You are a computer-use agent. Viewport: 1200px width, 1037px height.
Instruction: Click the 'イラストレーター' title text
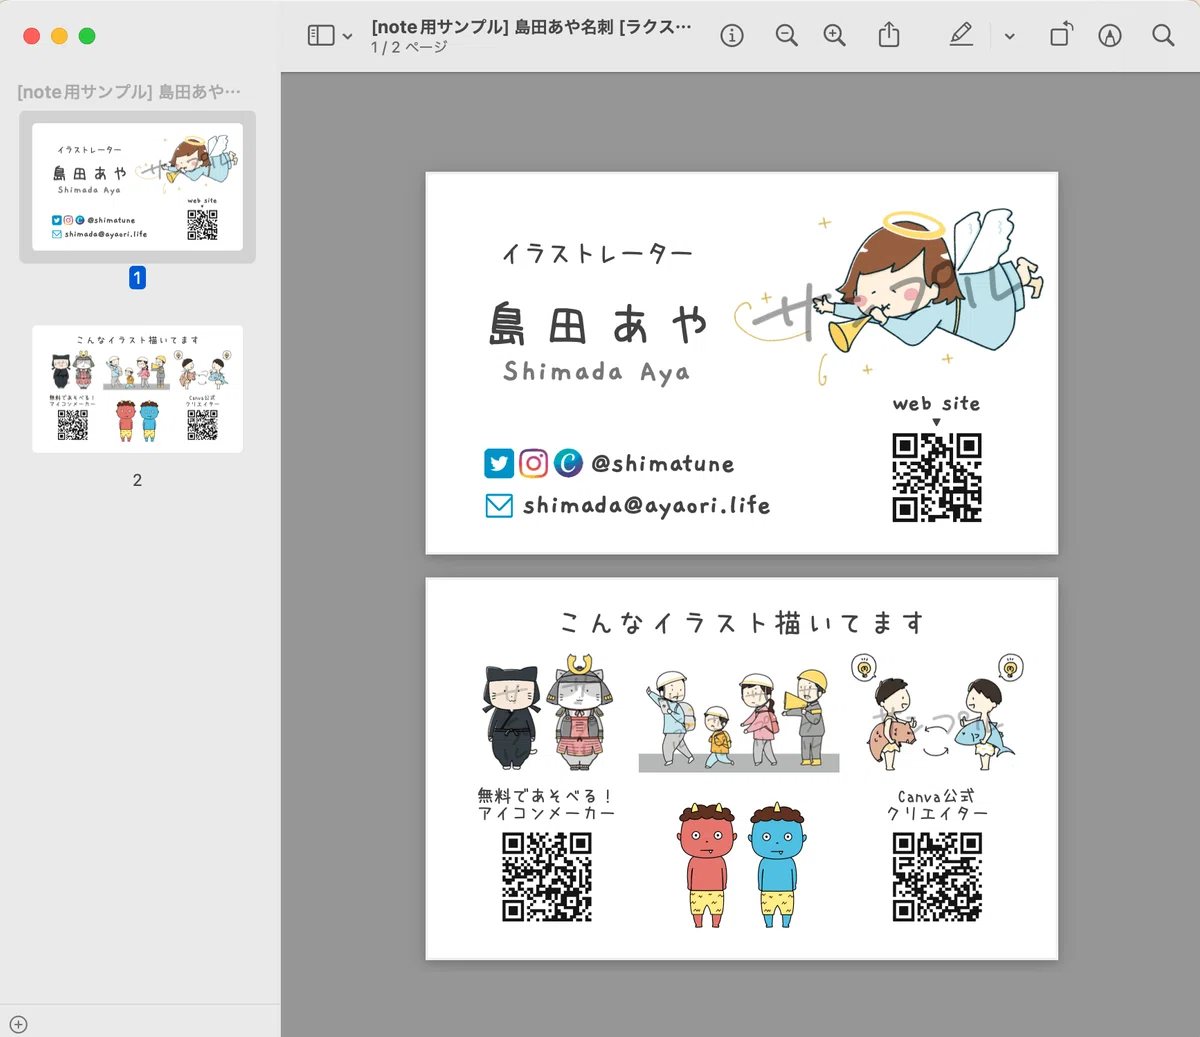(597, 254)
